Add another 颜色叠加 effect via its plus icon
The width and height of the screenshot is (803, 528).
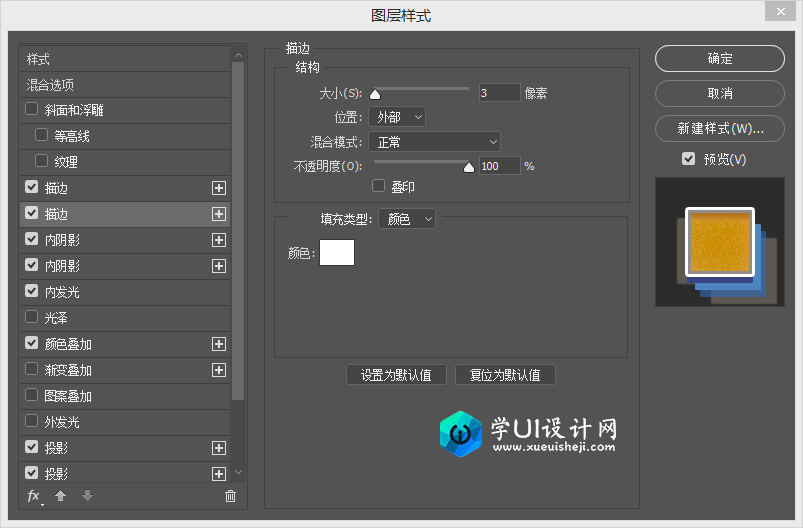click(219, 344)
